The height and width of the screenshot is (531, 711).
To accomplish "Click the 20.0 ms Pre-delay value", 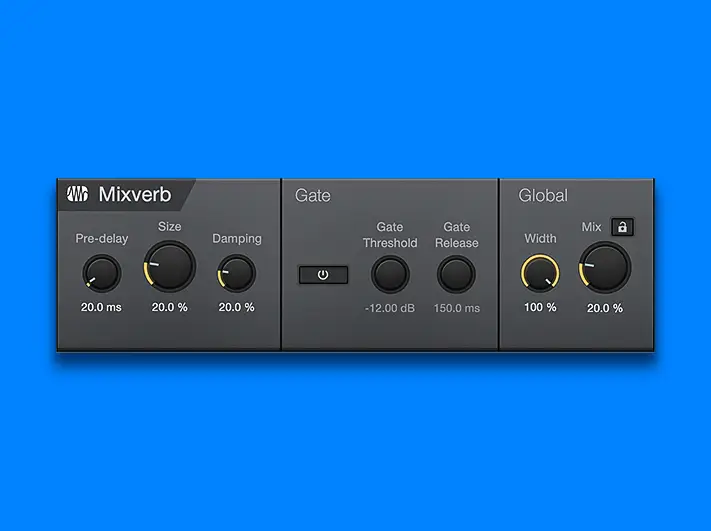I will (101, 307).
